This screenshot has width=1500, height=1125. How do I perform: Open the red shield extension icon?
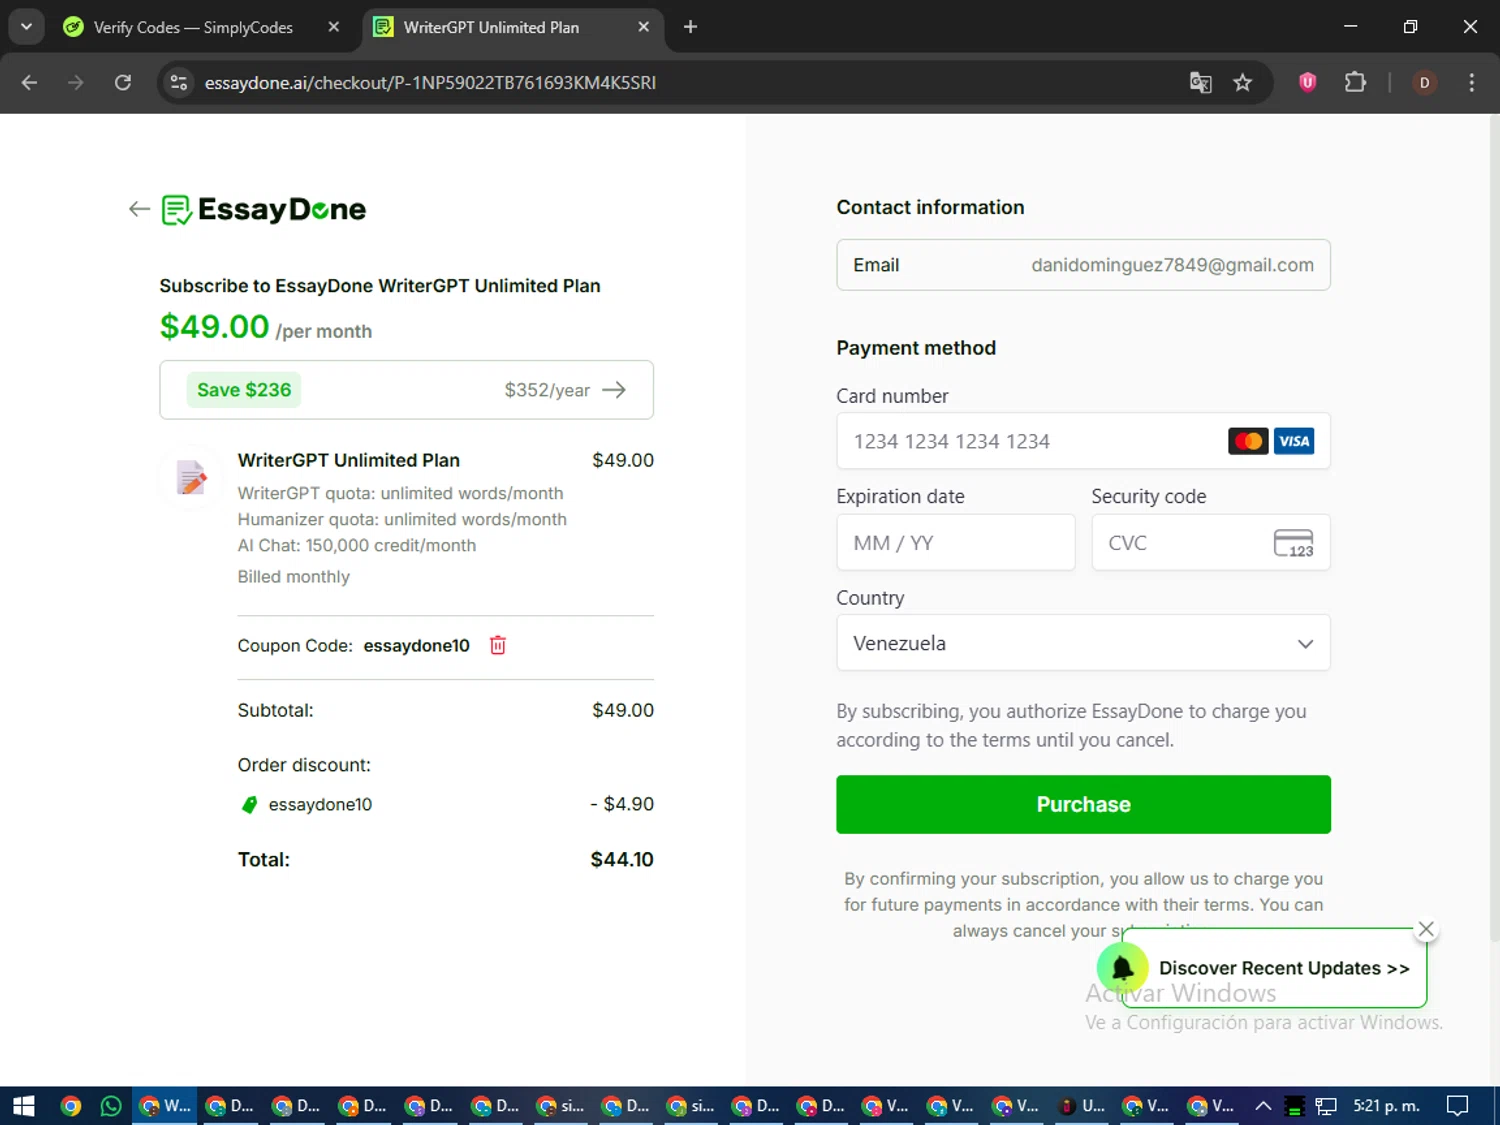(1307, 83)
